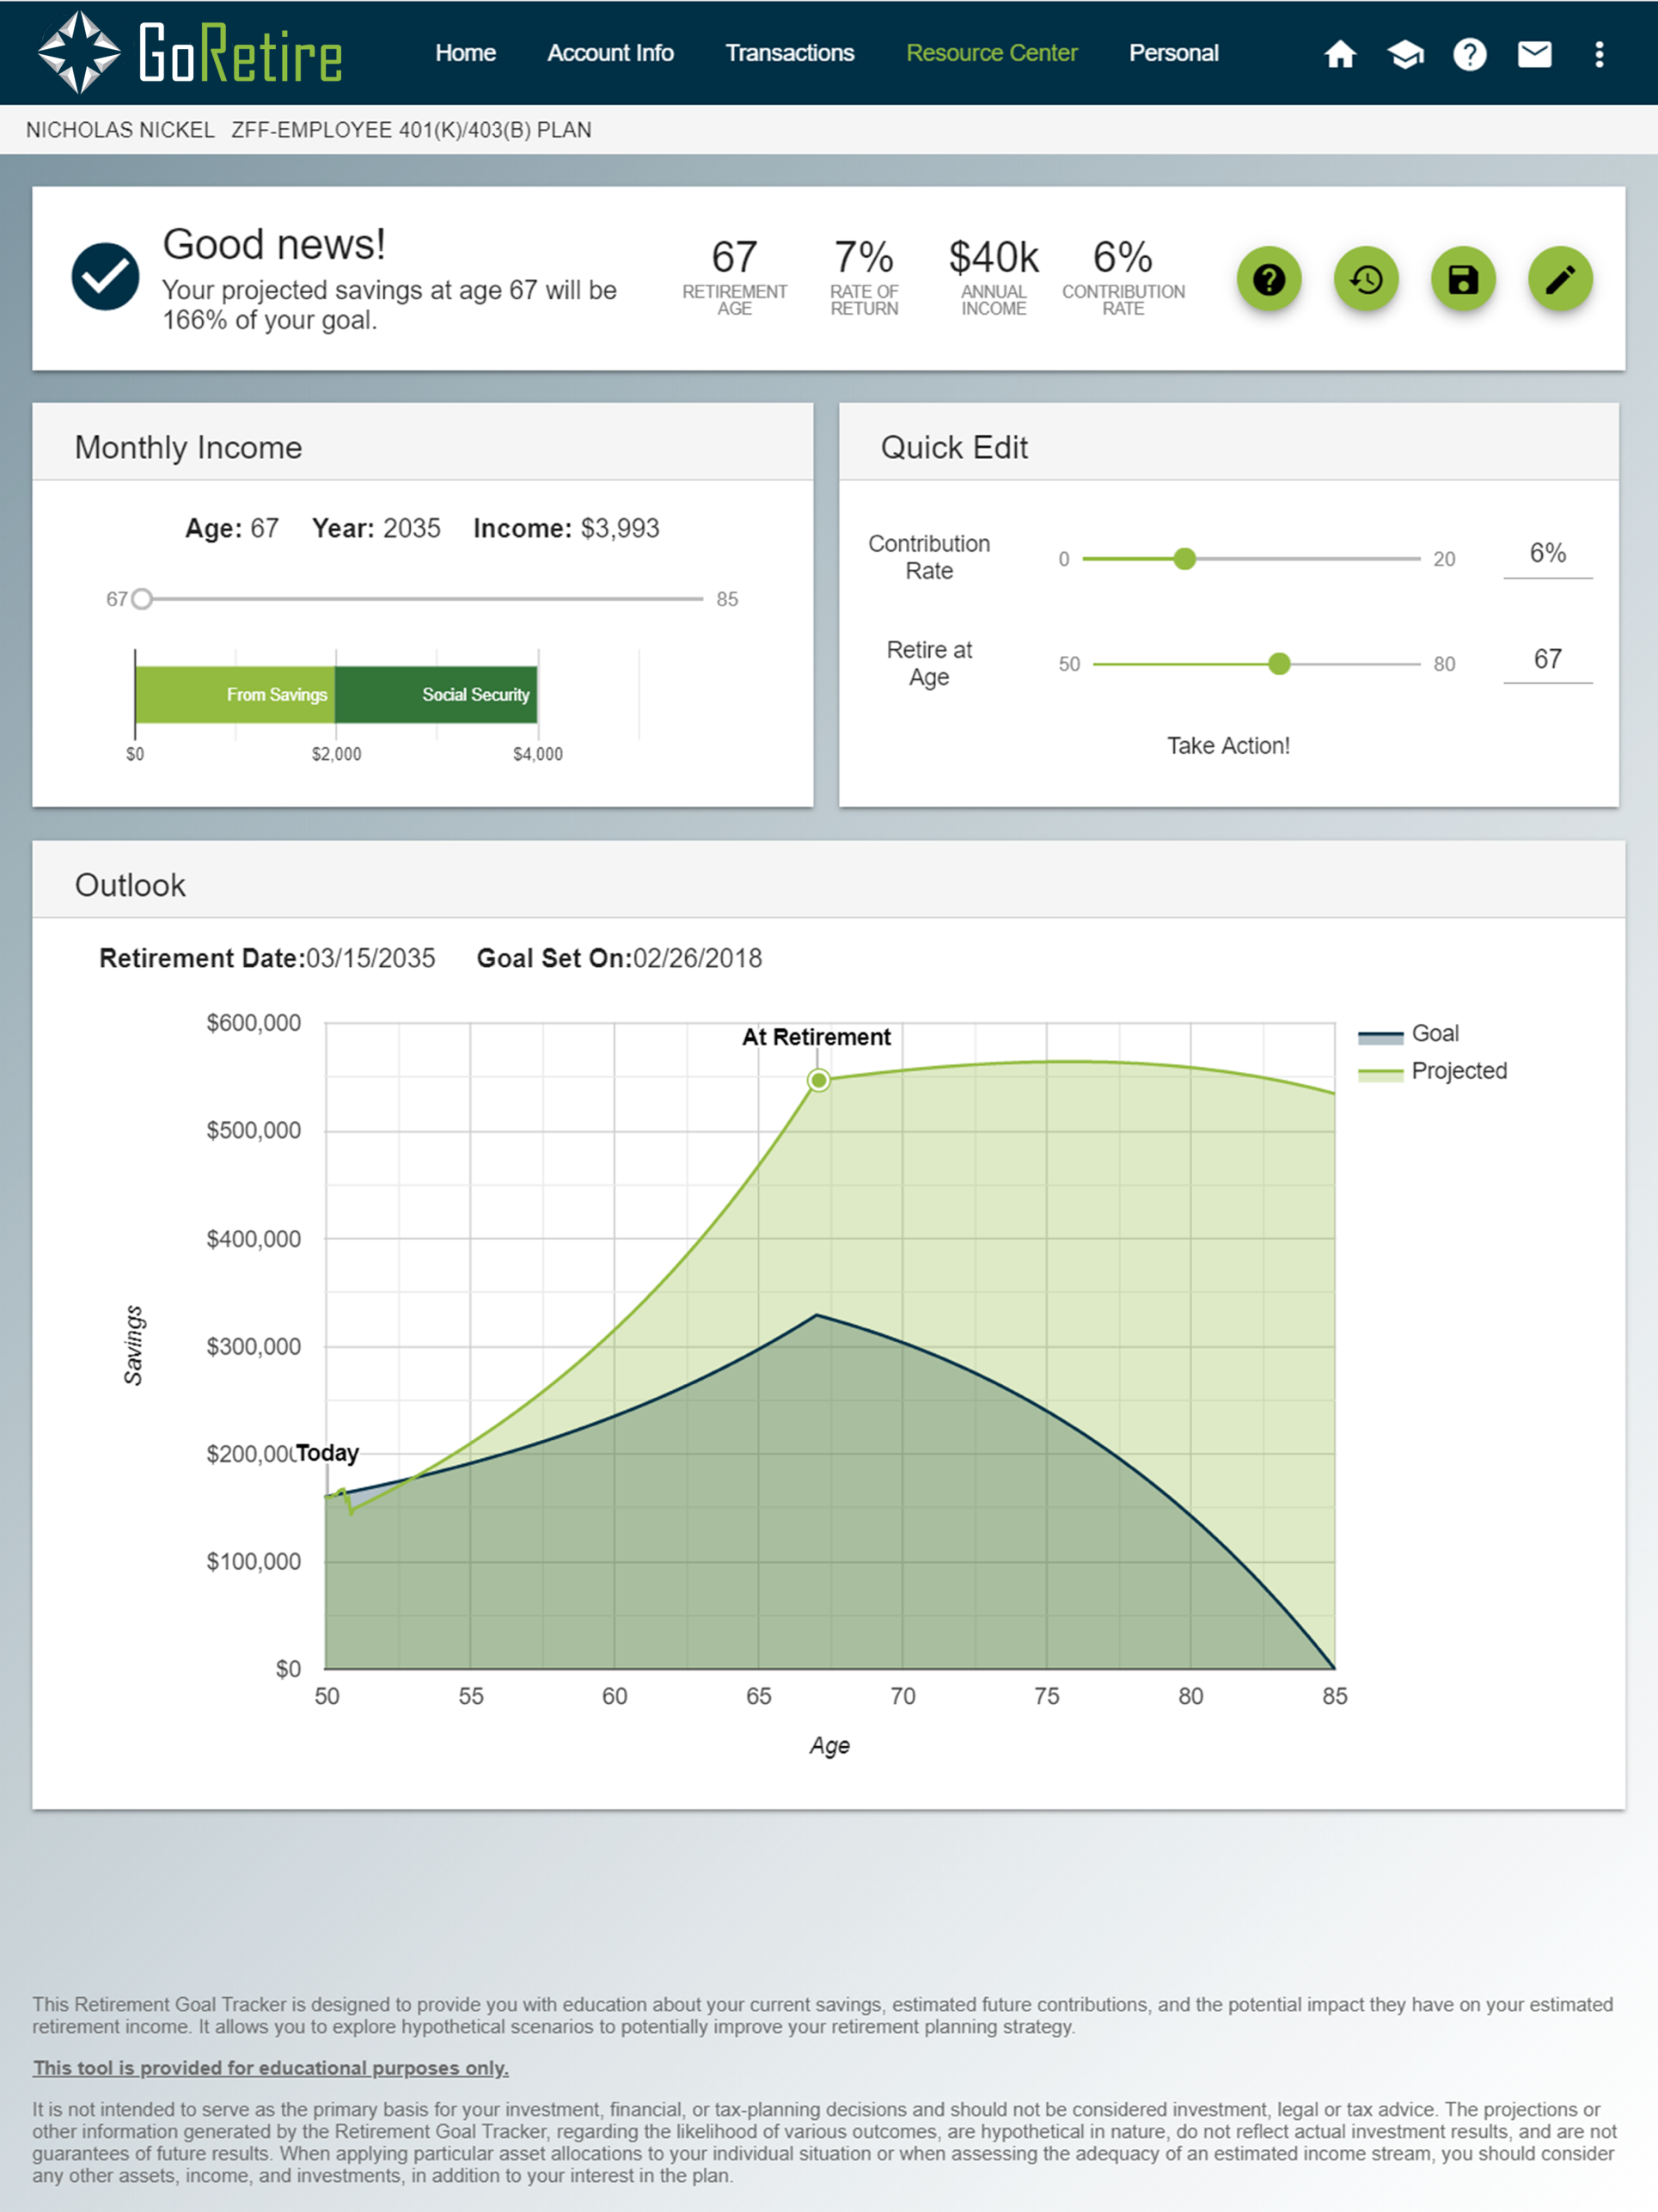Click the Contribution Rate slider handle
Image resolution: width=1658 pixels, height=2212 pixels.
click(1184, 559)
